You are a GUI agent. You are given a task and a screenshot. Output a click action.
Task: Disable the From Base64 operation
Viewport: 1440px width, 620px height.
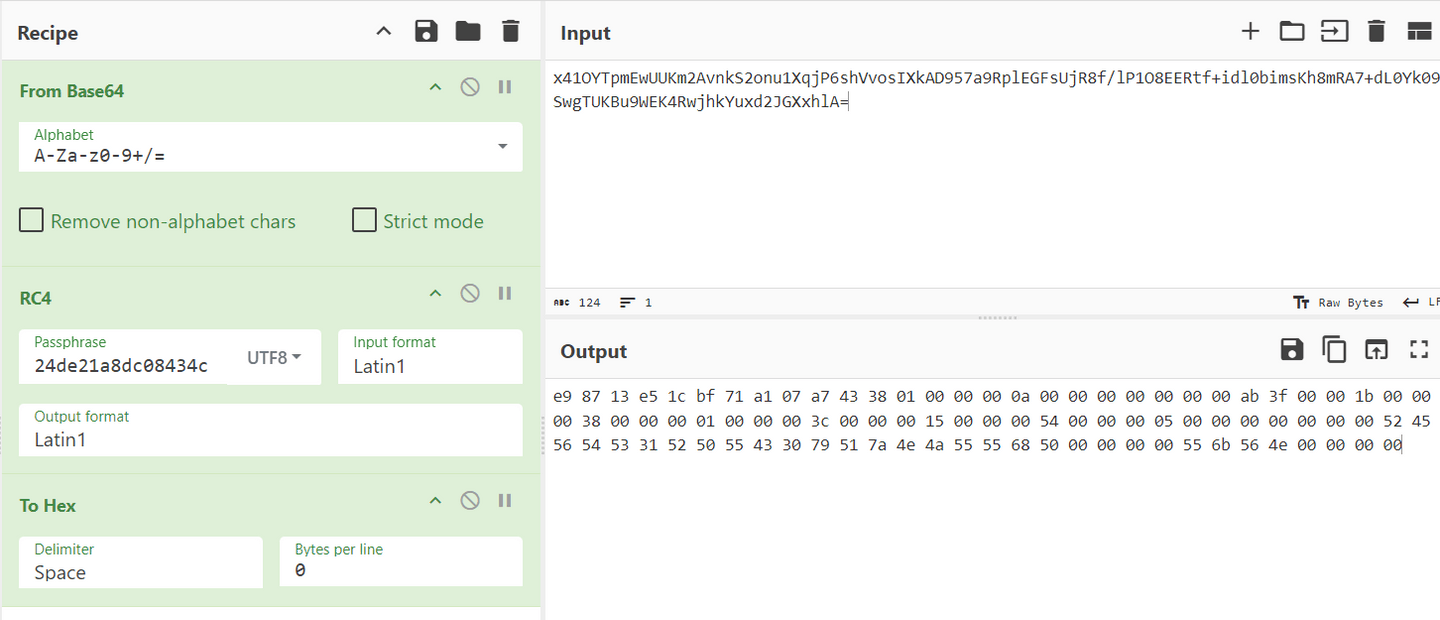pyautogui.click(x=470, y=88)
